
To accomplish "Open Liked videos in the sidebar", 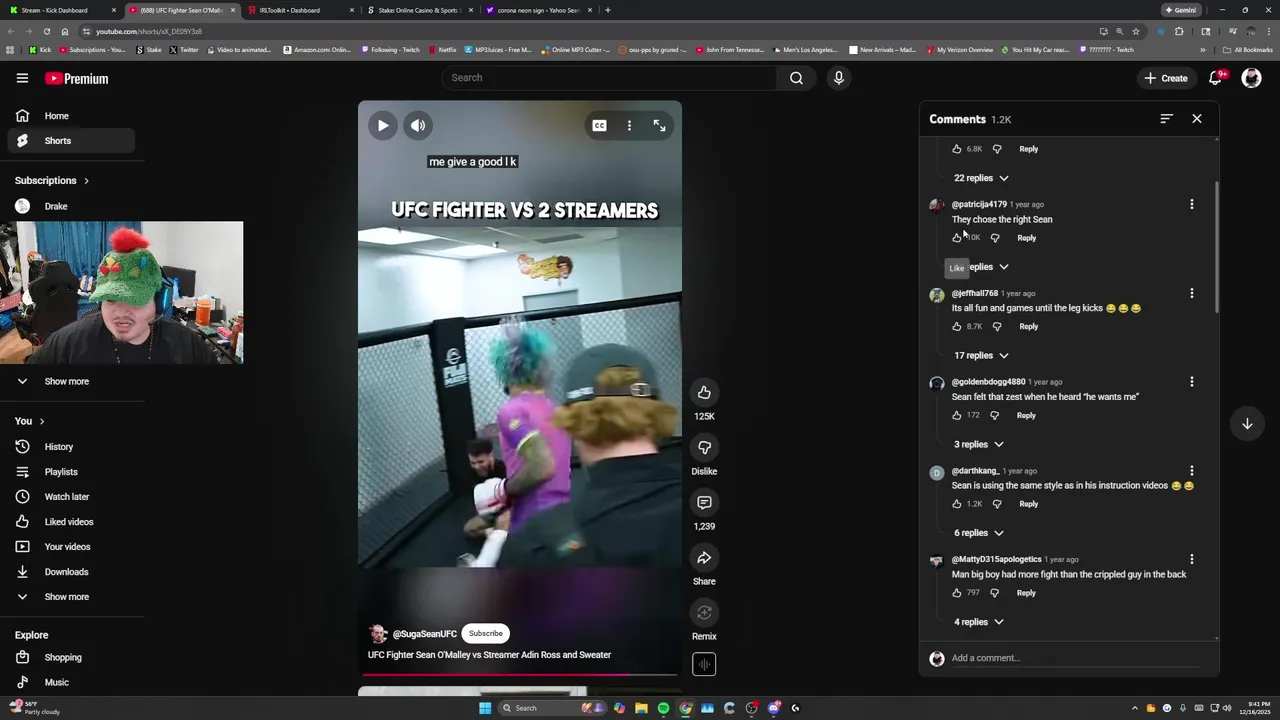I will (x=71, y=522).
